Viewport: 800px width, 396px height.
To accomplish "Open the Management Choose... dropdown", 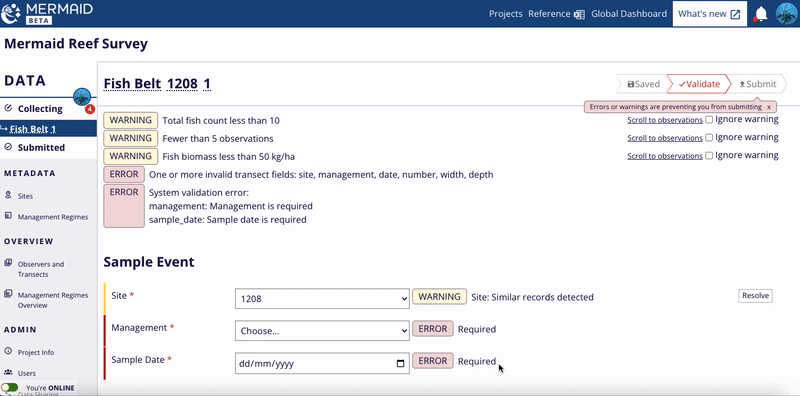I will pos(322,331).
